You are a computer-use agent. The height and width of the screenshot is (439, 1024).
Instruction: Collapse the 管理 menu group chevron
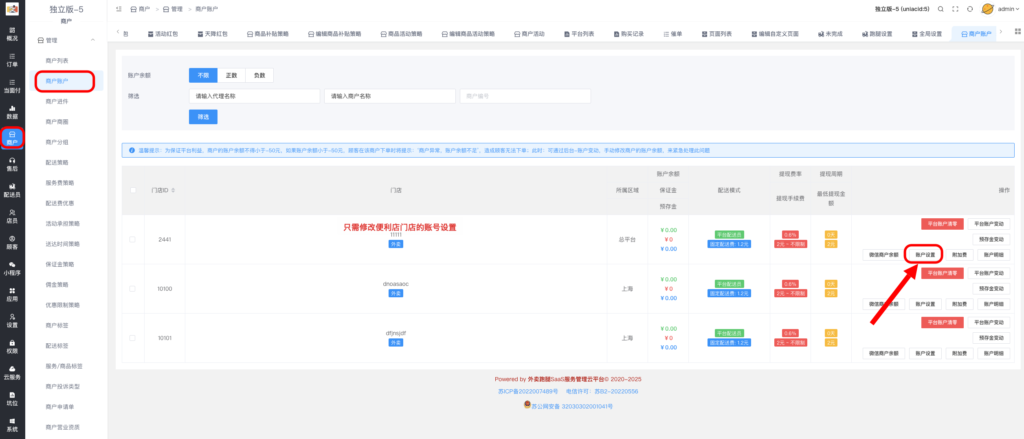pos(93,40)
